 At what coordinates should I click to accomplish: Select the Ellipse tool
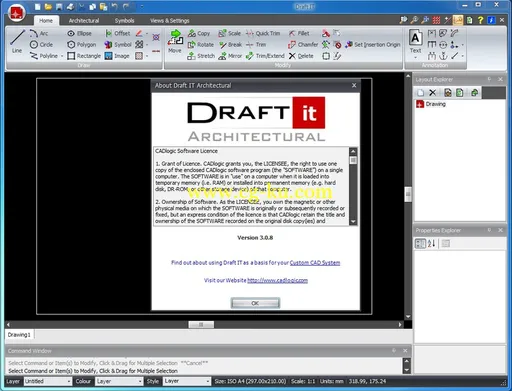(79, 33)
